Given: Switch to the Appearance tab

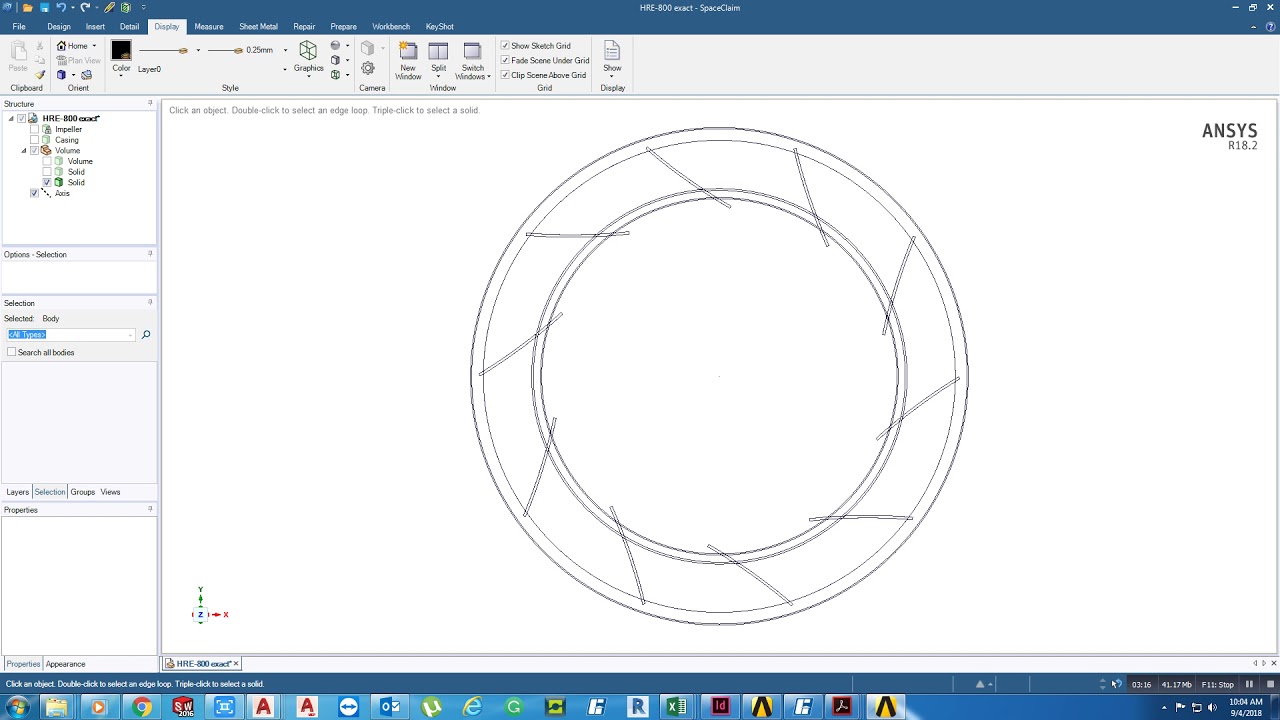Looking at the screenshot, I should pyautogui.click(x=65, y=664).
